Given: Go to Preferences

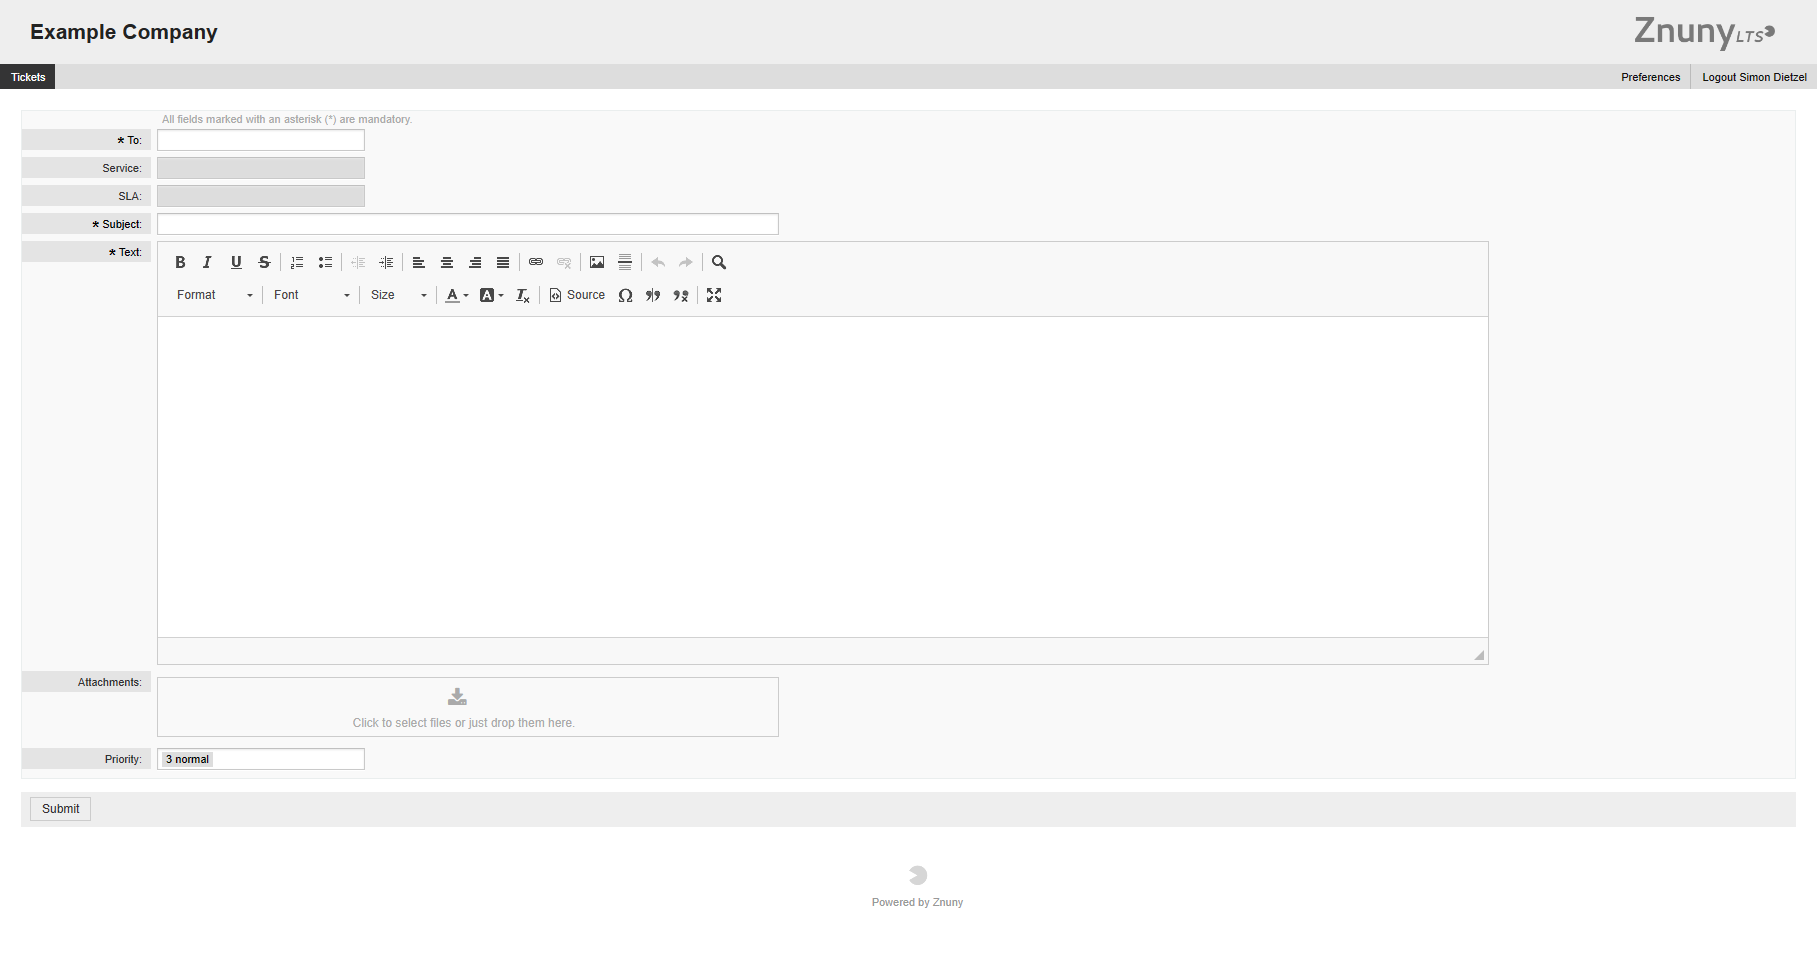Looking at the screenshot, I should 1650,78.
